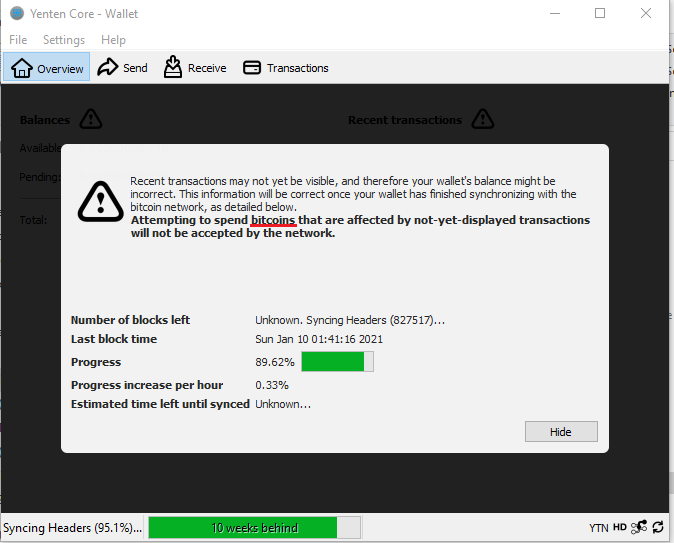
Task: Click the network connections status icon
Action: (x=639, y=527)
